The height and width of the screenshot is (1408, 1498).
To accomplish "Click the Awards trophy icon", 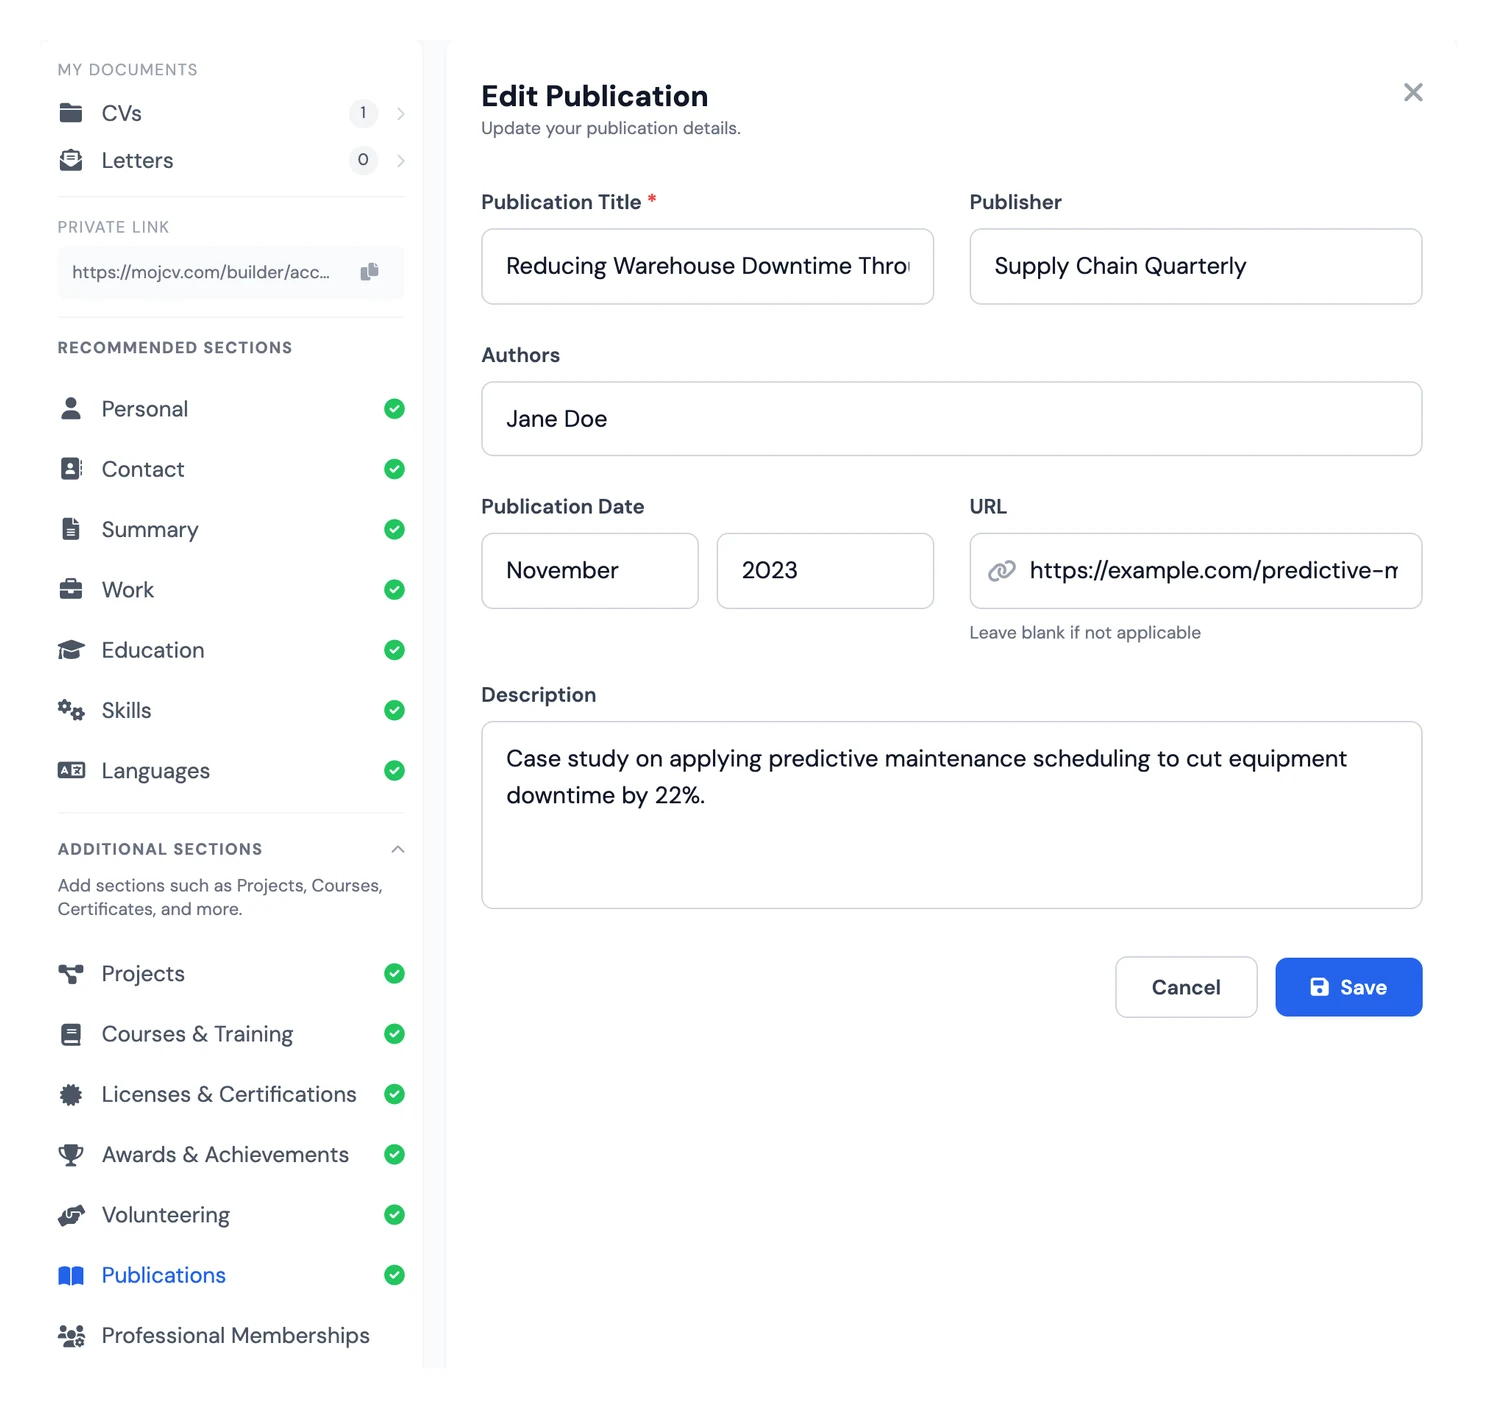I will (x=71, y=1154).
